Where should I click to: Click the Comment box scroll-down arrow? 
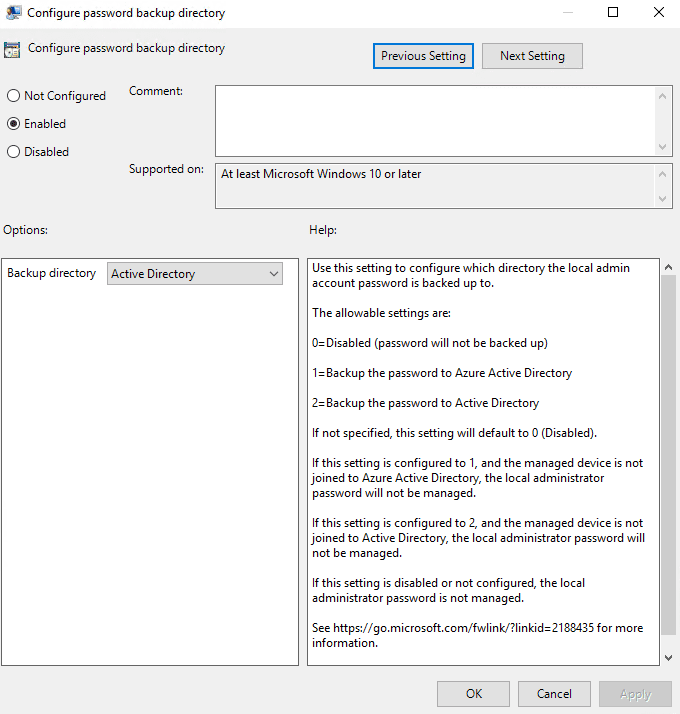[x=664, y=146]
